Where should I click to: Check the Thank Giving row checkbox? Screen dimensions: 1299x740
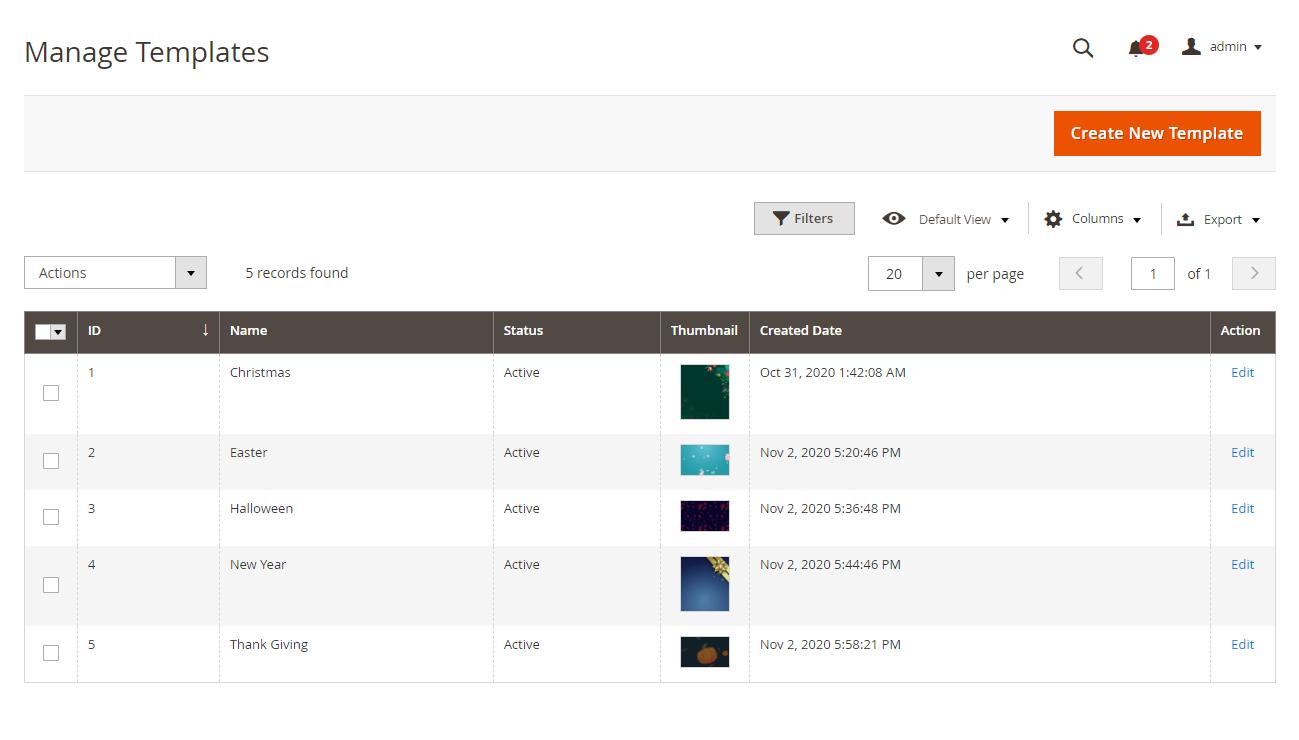tap(51, 653)
